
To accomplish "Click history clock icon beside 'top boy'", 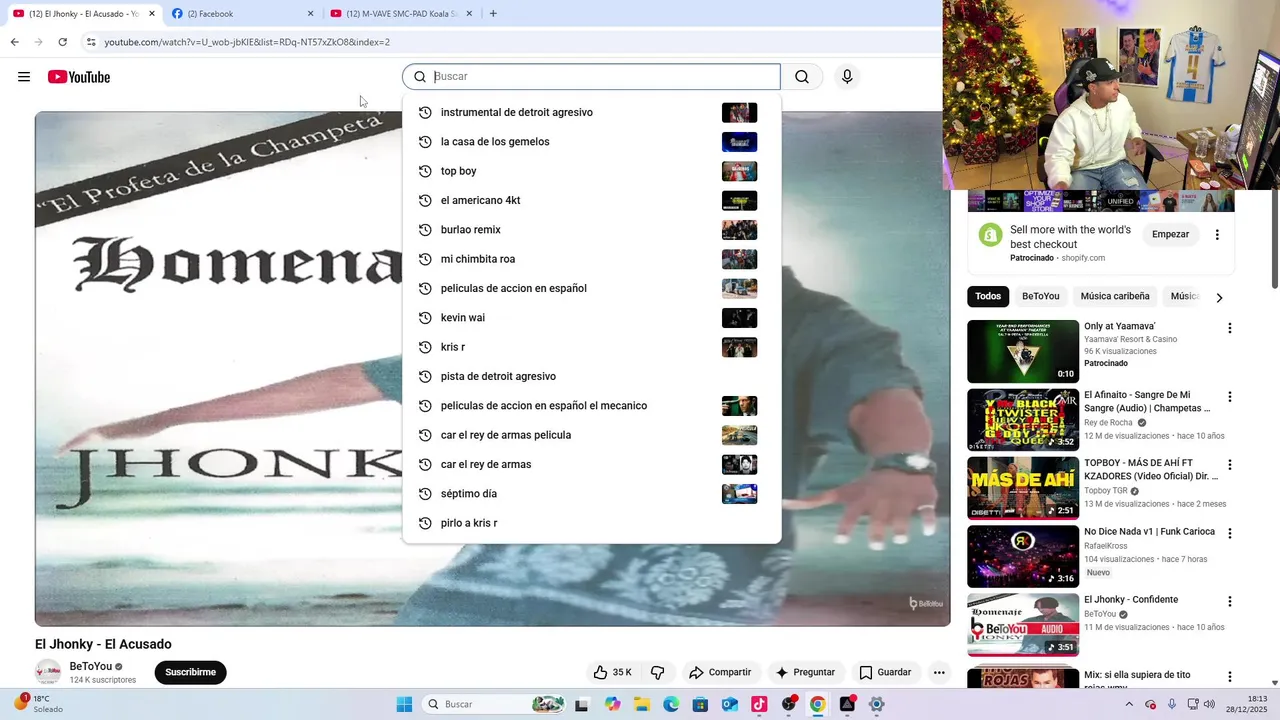I will (x=425, y=171).
